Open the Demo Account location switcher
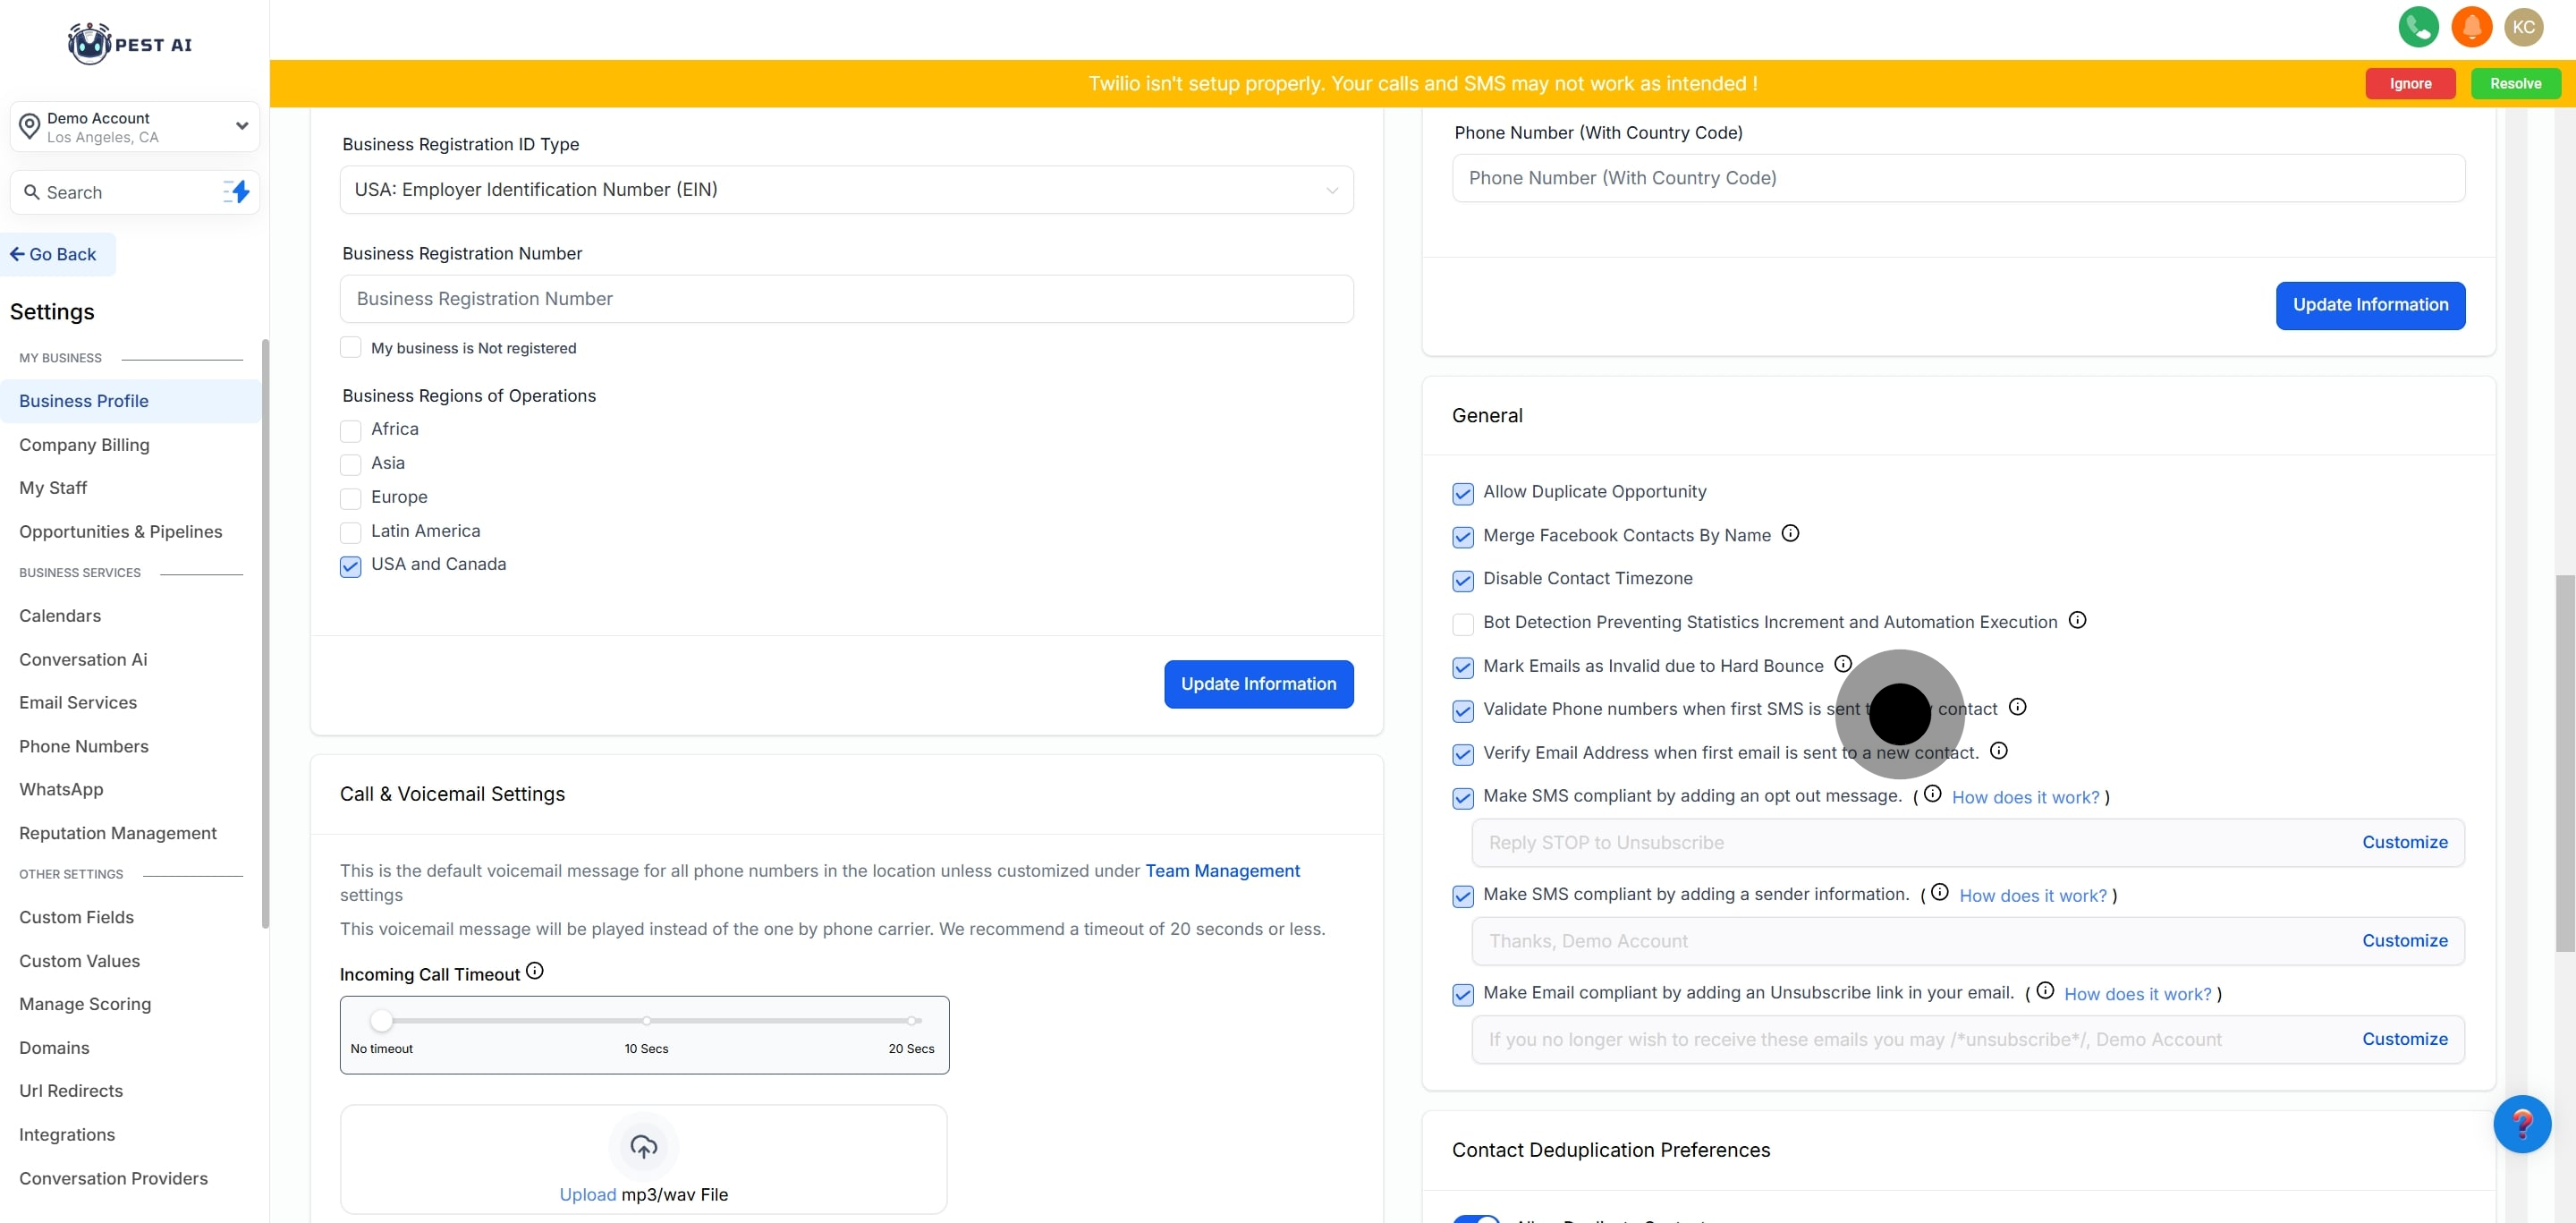This screenshot has width=2576, height=1223. coord(134,127)
